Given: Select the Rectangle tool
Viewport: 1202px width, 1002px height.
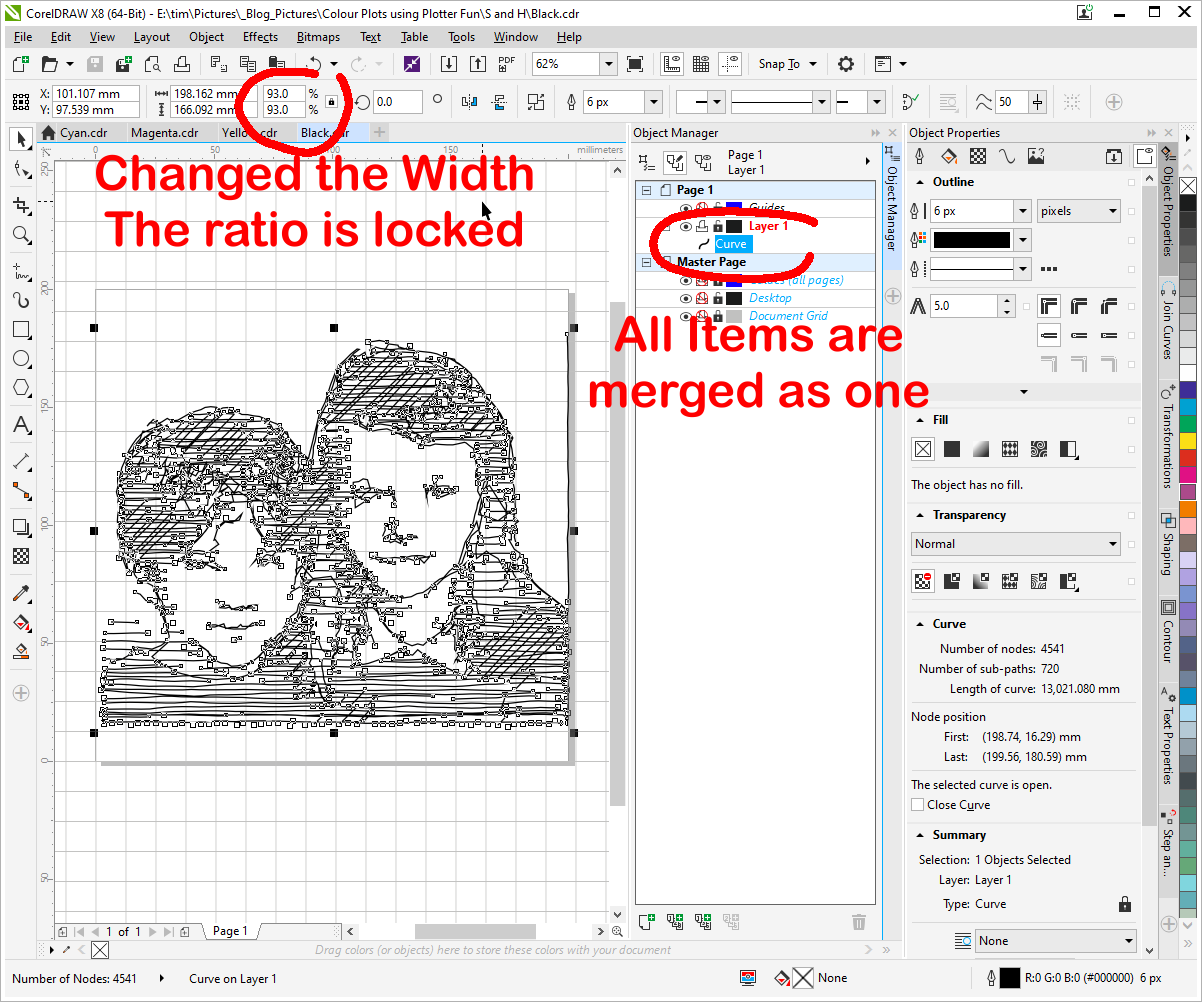Looking at the screenshot, I should pos(21,330).
